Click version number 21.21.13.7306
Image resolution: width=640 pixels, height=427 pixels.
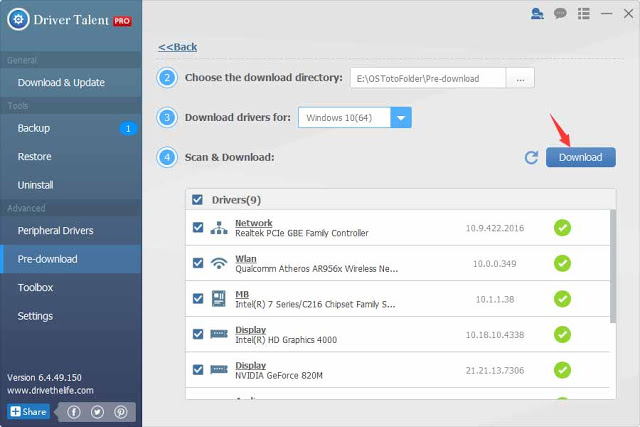coord(495,370)
